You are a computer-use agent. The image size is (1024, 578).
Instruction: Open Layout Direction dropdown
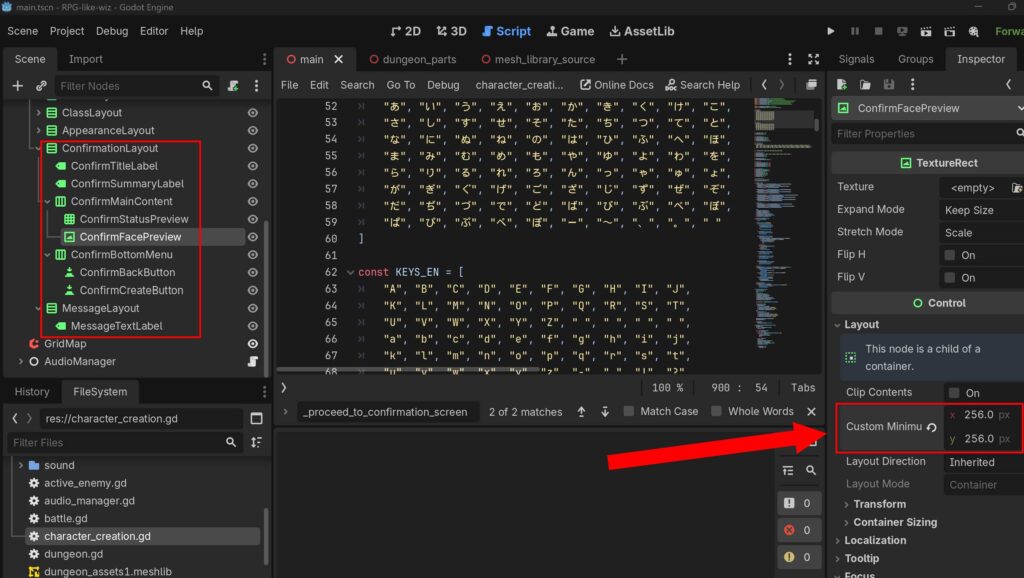coord(982,462)
